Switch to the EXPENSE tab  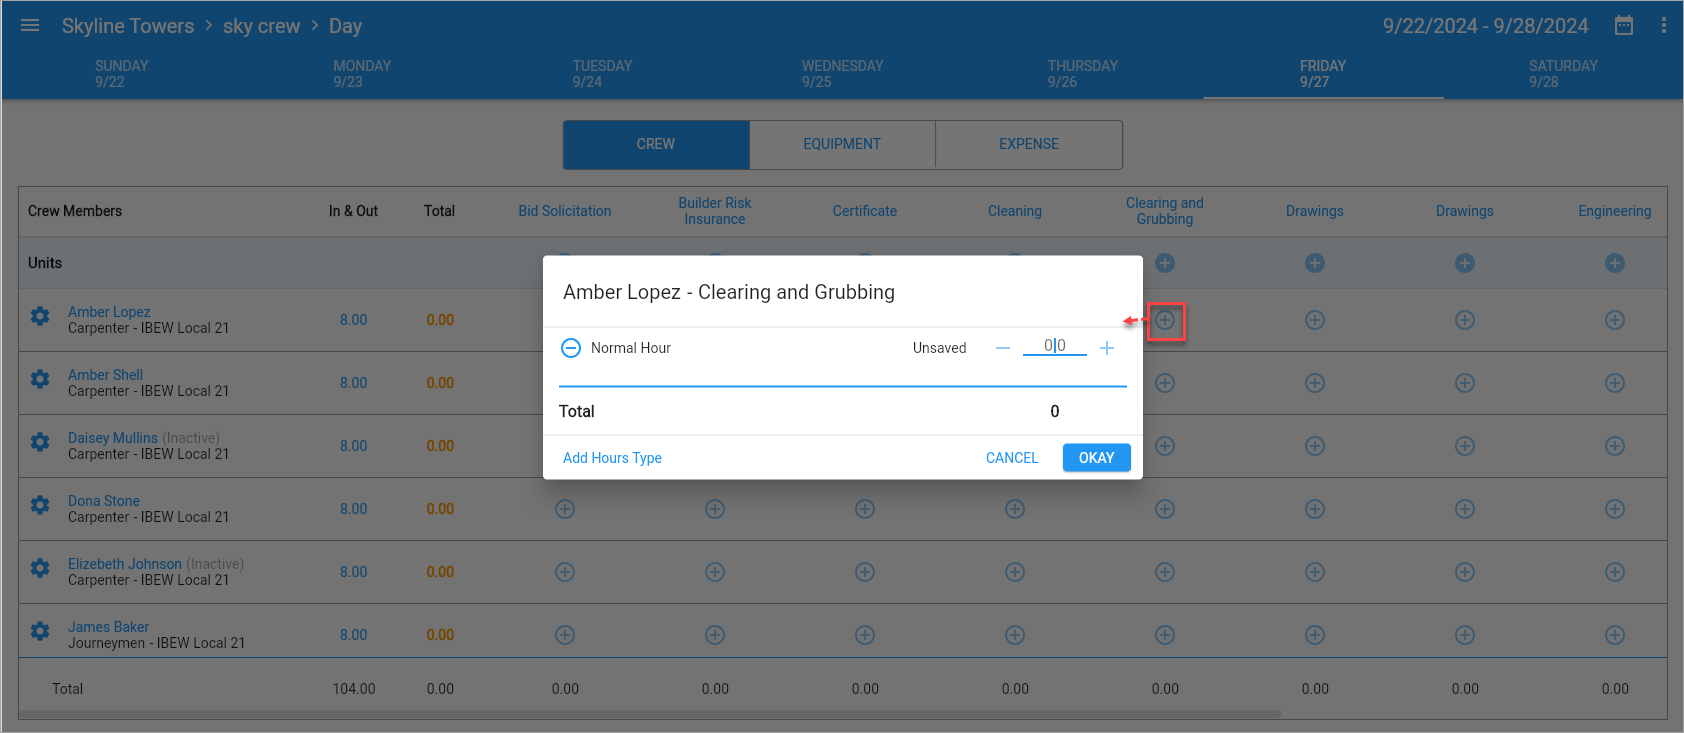[x=1029, y=144]
